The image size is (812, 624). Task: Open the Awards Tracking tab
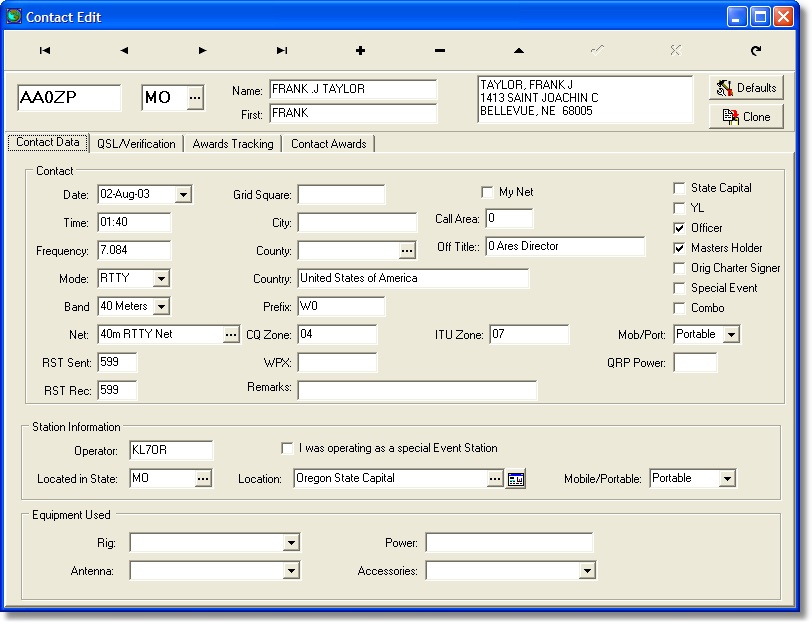tap(233, 144)
